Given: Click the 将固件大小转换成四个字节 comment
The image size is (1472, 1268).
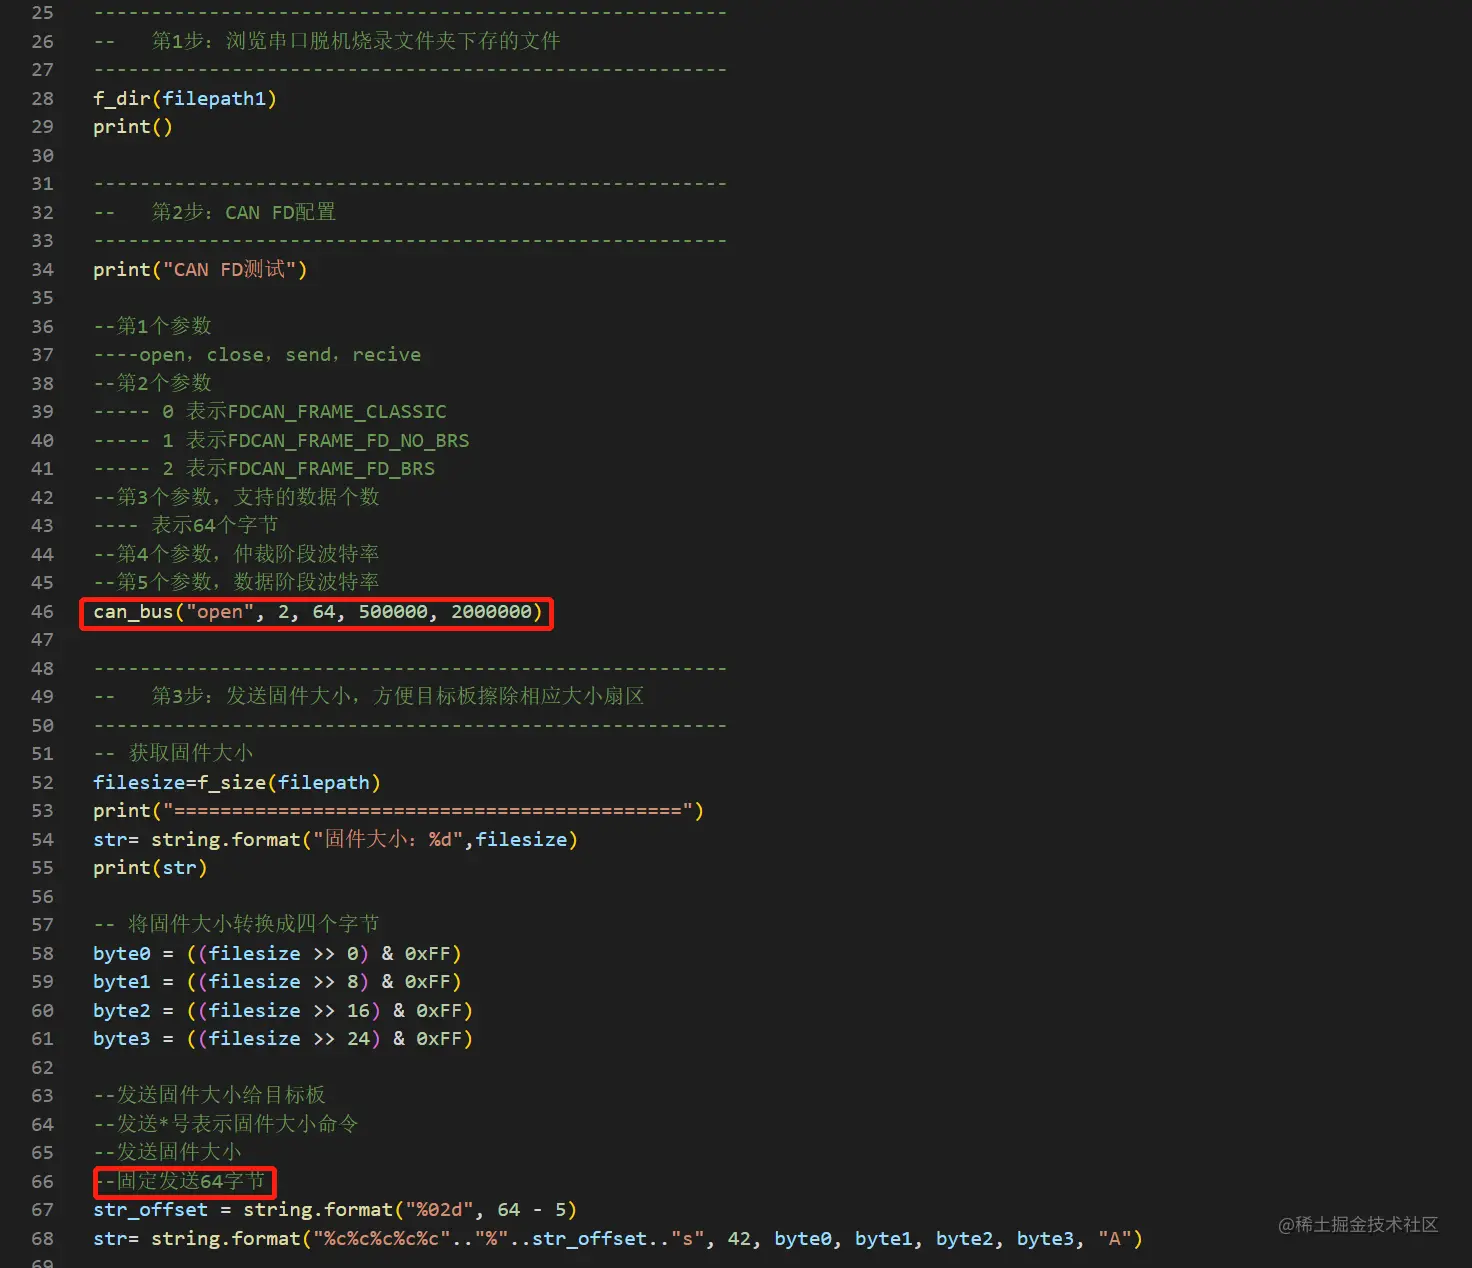Looking at the screenshot, I should tap(236, 924).
